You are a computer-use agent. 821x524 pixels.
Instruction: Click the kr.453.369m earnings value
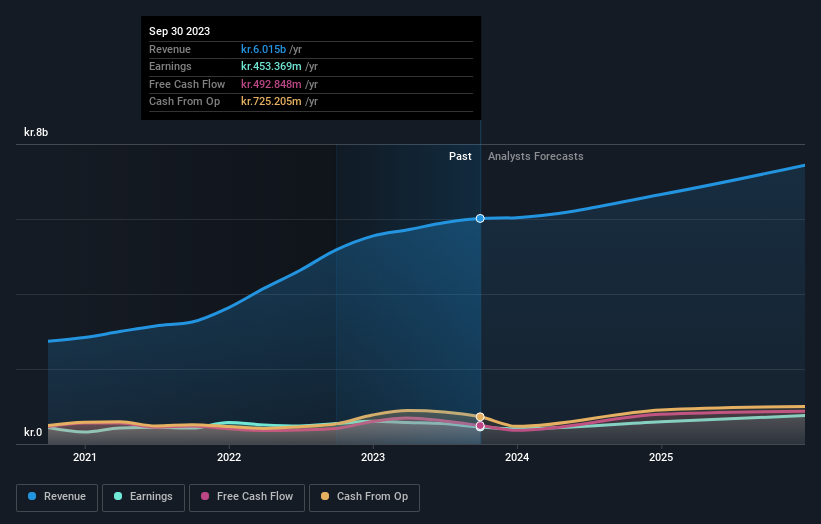pos(271,66)
